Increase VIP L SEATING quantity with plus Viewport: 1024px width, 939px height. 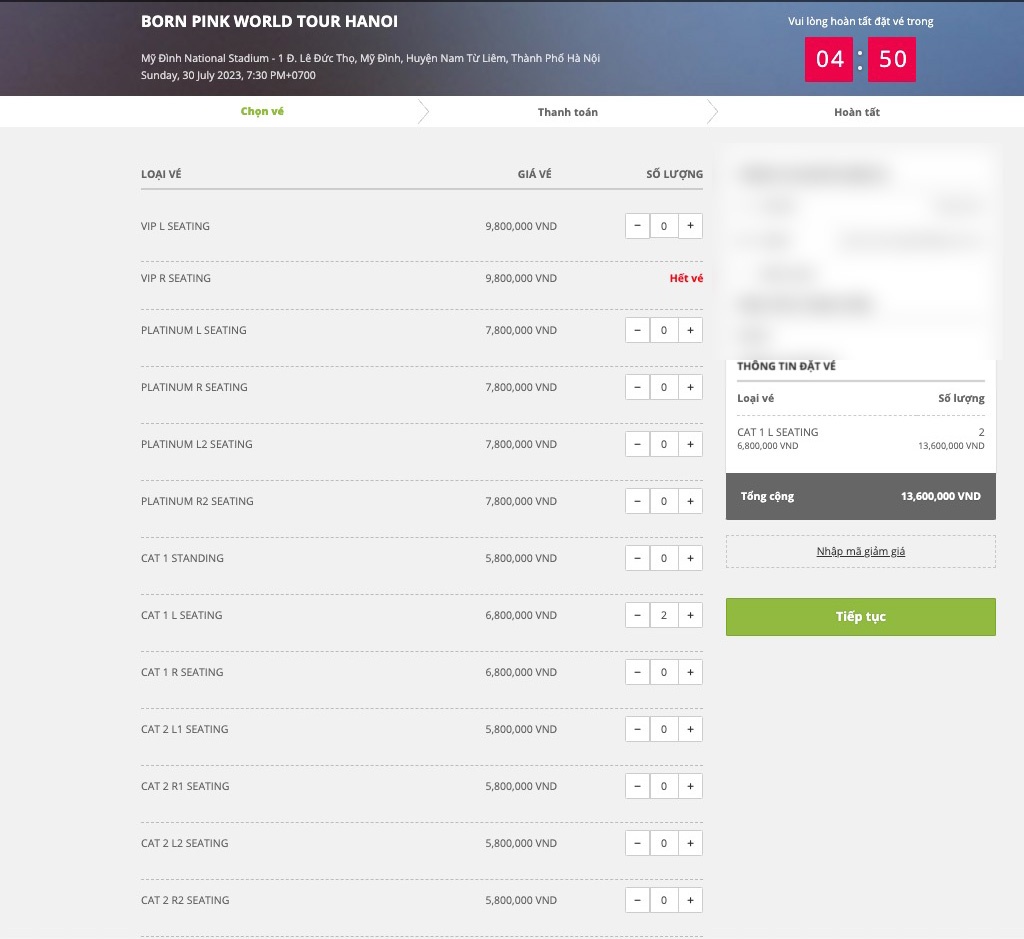690,226
